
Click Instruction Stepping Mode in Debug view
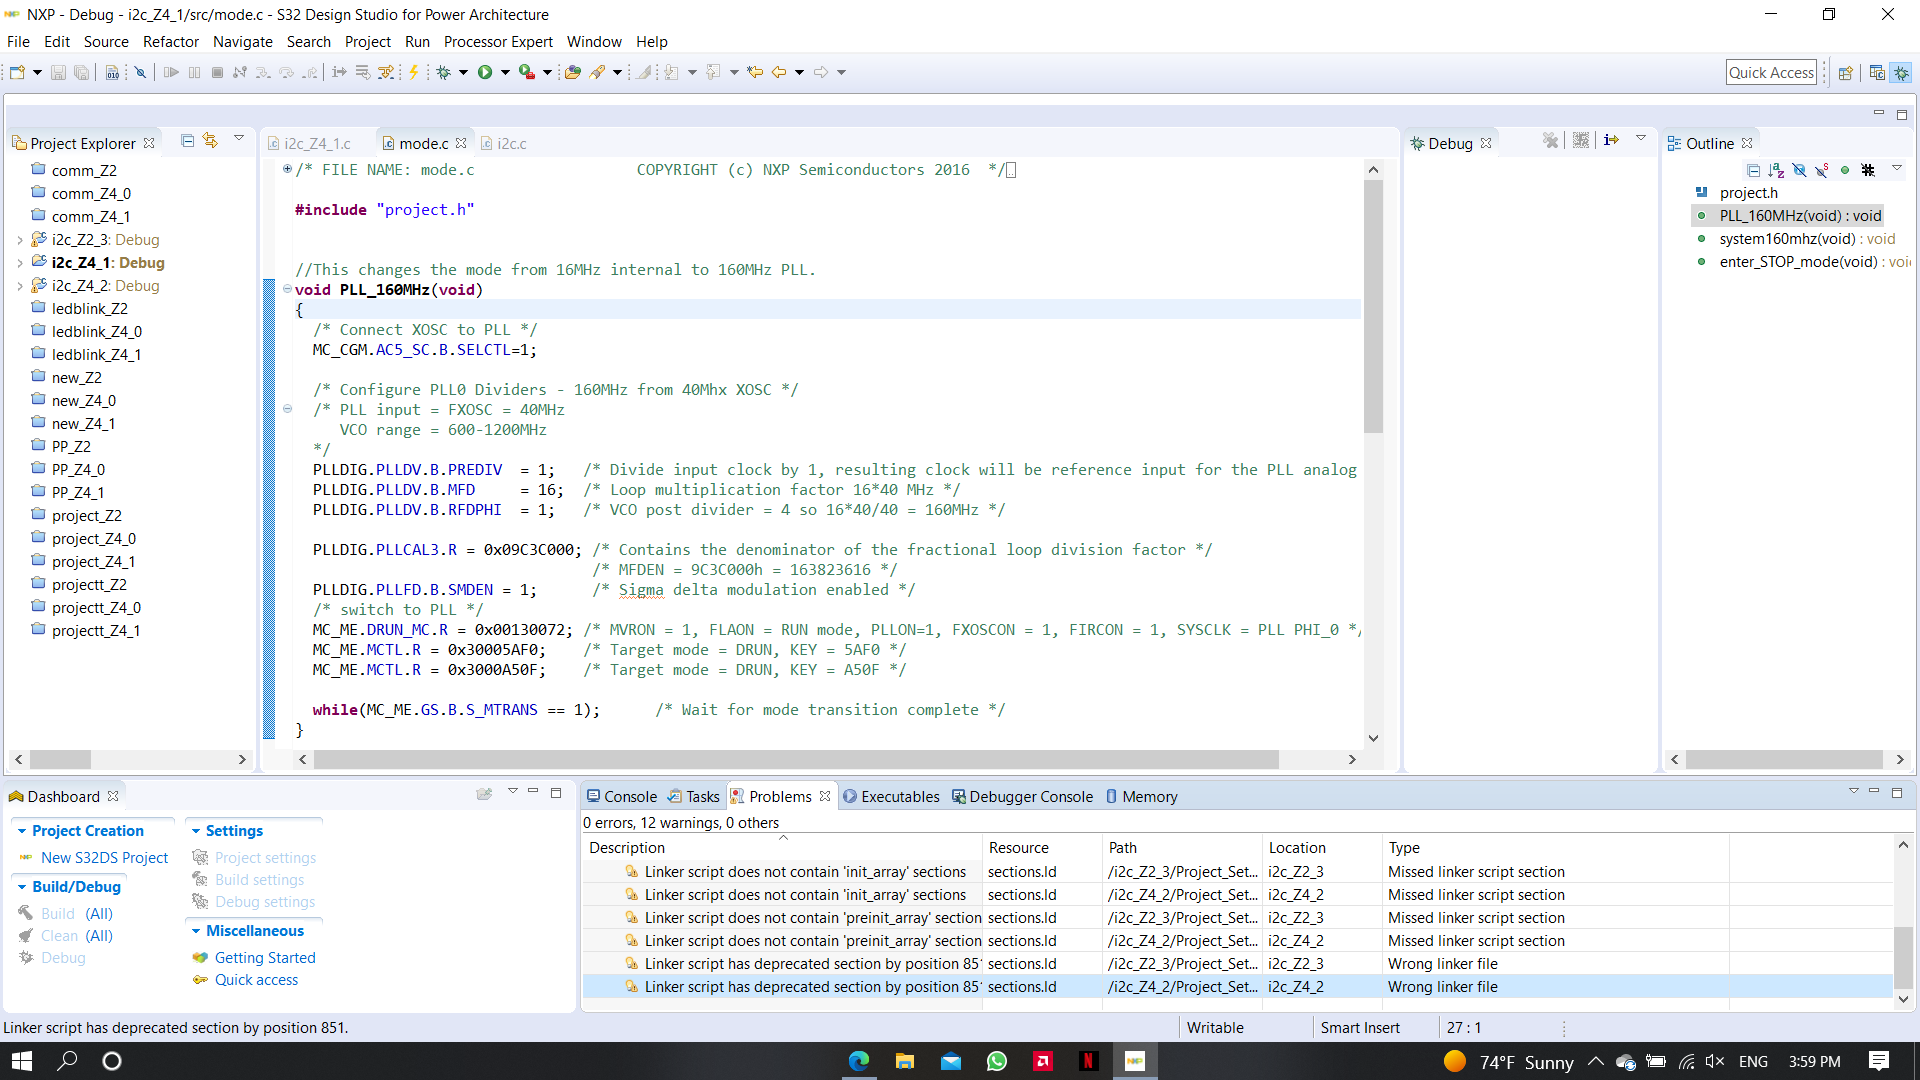[x=1610, y=141]
